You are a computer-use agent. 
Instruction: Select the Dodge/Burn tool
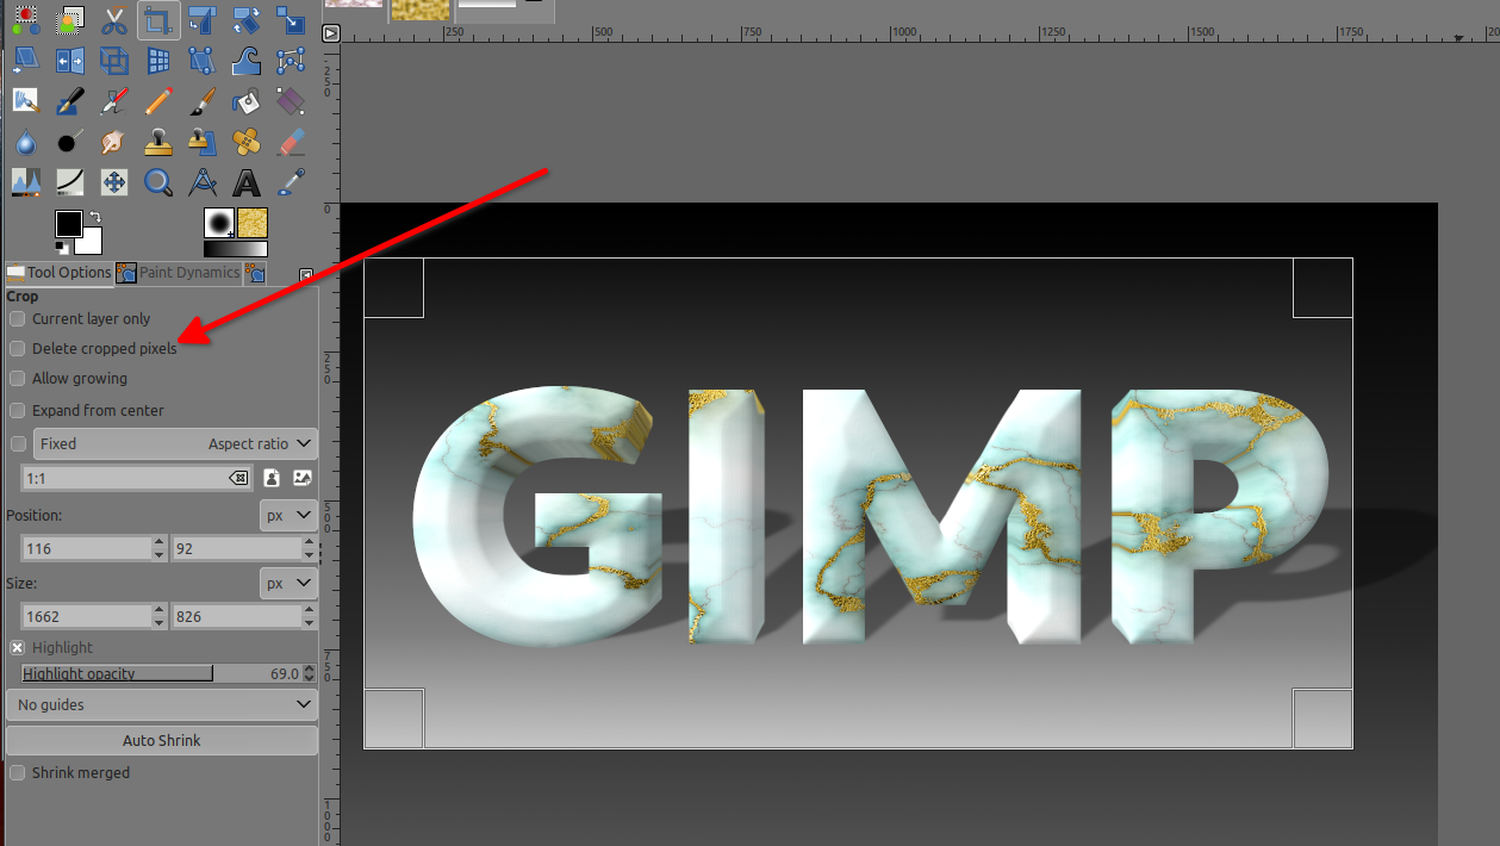pos(70,142)
